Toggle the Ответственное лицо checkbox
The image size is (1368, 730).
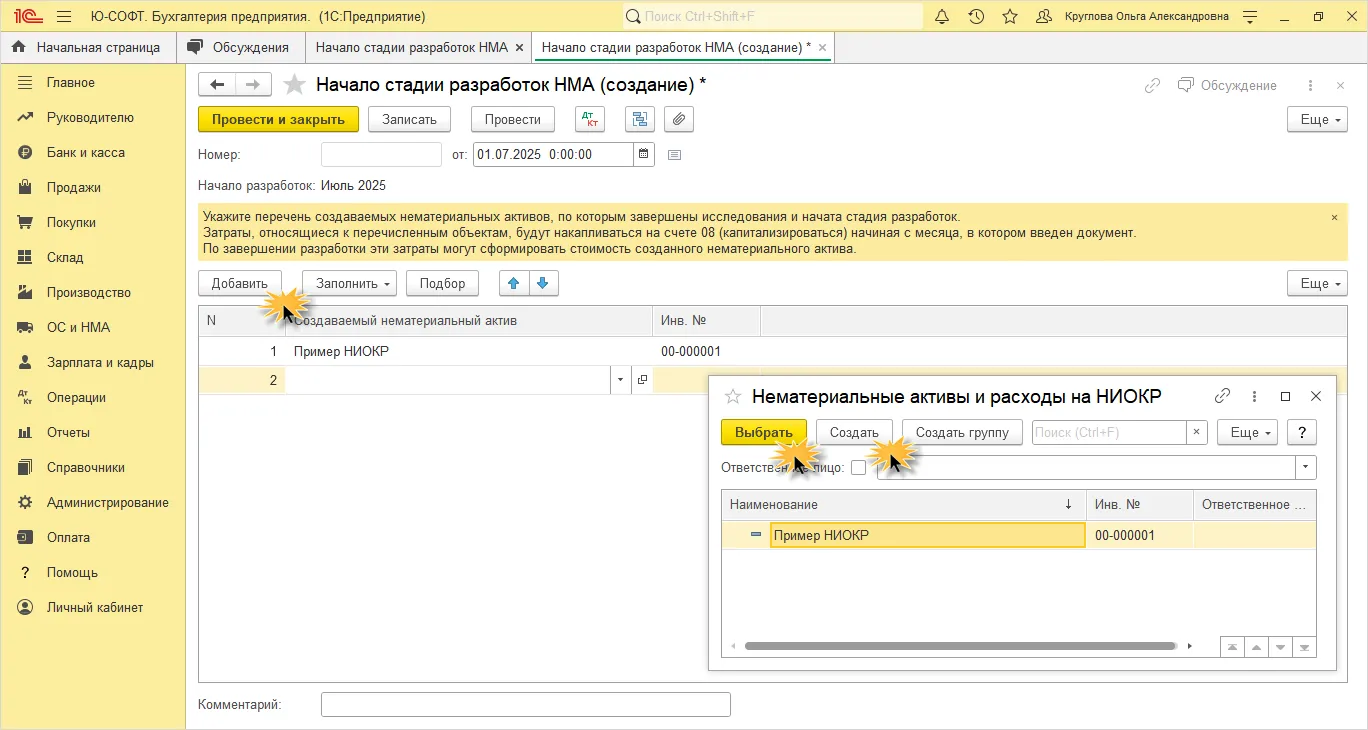[858, 468]
